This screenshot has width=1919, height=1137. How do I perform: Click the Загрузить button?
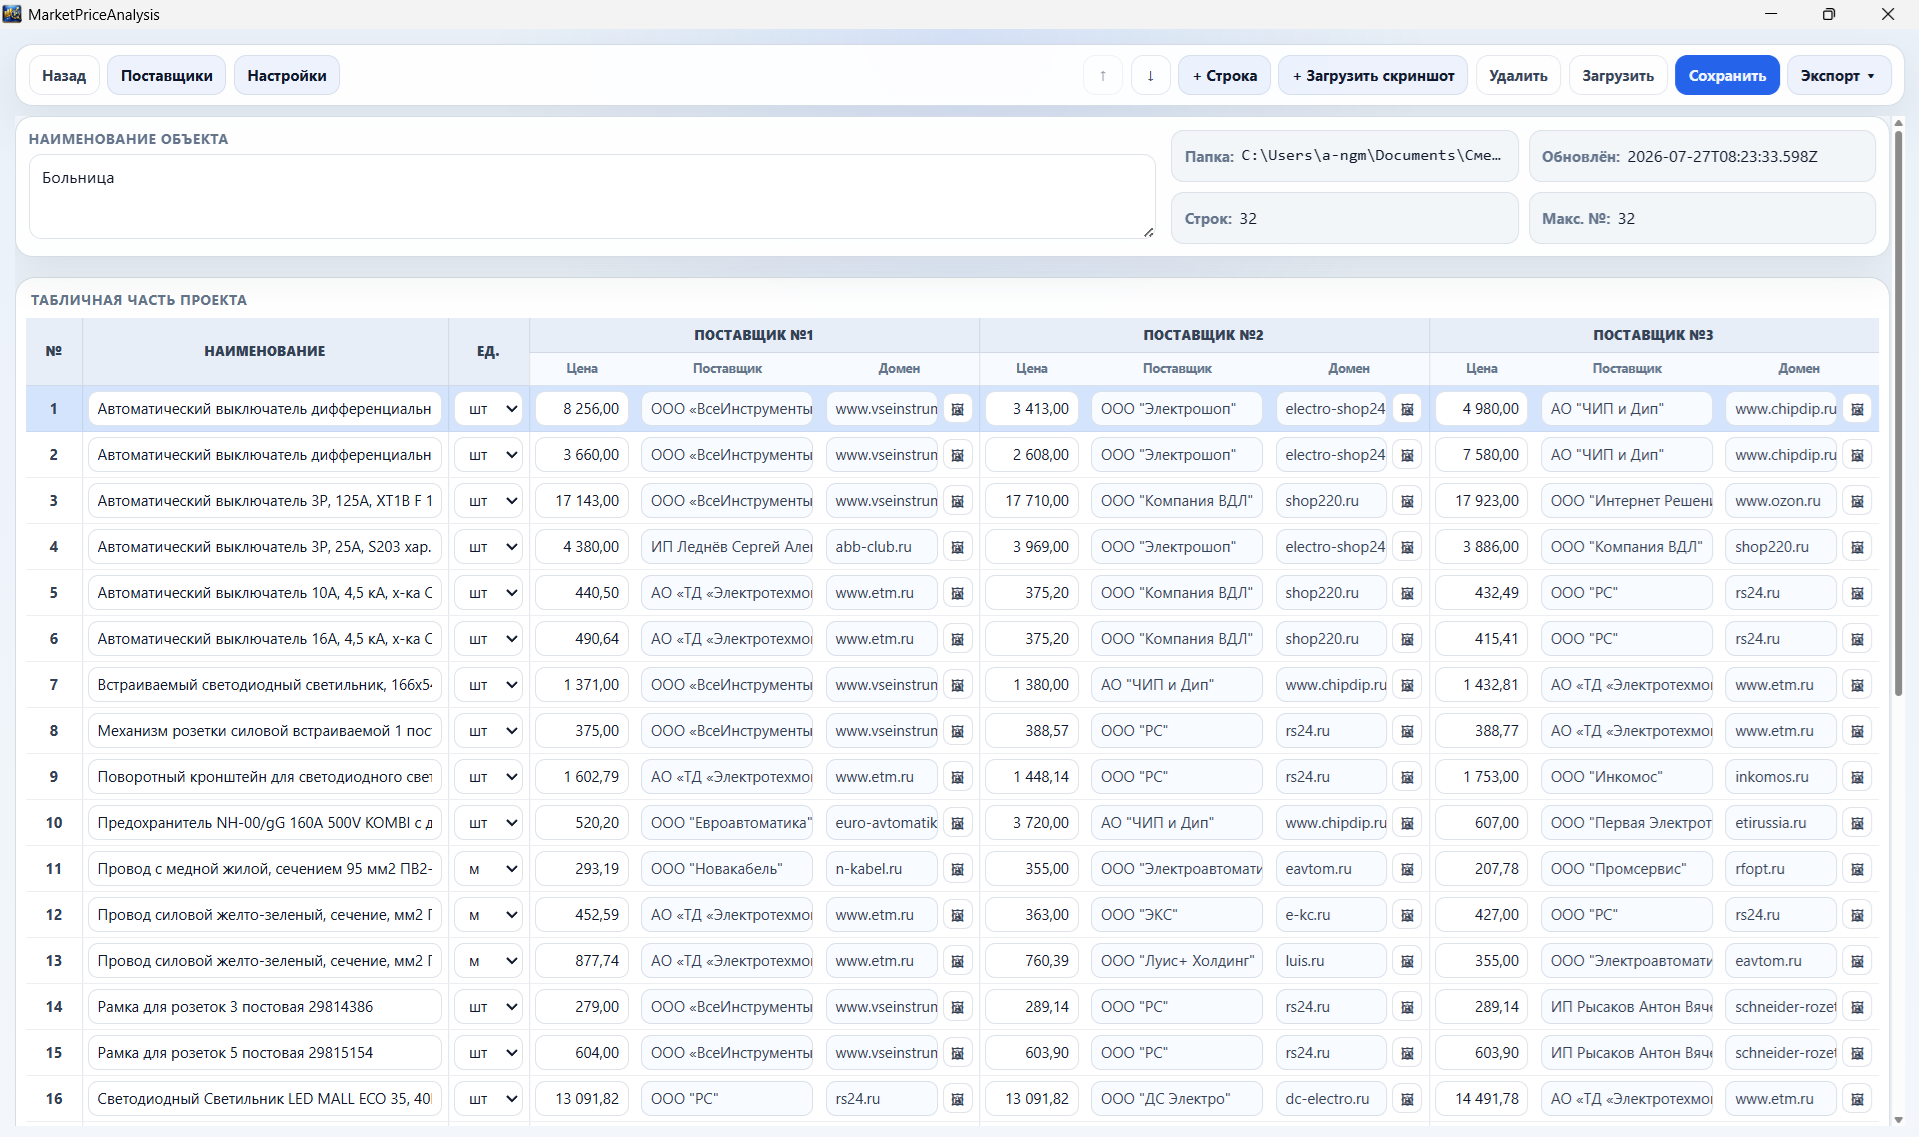click(1618, 76)
